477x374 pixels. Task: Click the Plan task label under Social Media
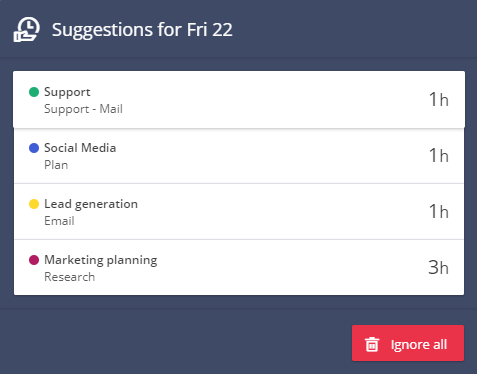tap(56, 165)
